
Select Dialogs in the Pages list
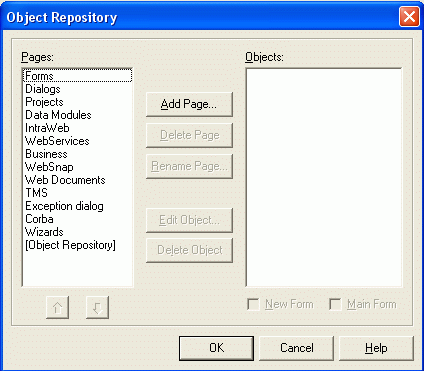point(77,89)
